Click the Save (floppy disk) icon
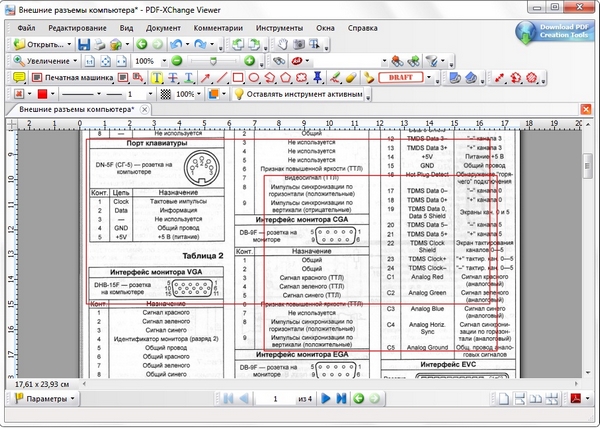Image resolution: width=600 pixels, height=428 pixels. tap(83, 44)
